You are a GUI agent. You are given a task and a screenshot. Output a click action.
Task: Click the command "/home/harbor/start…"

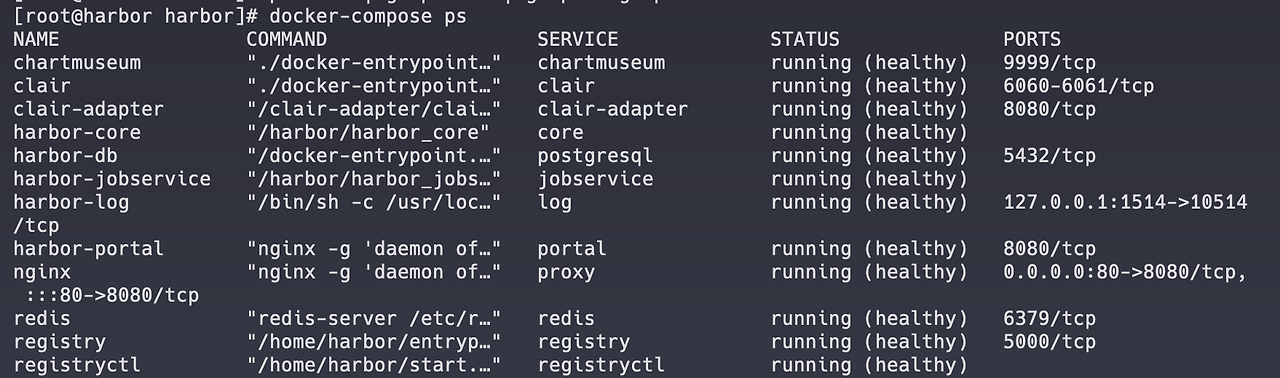click(374, 365)
